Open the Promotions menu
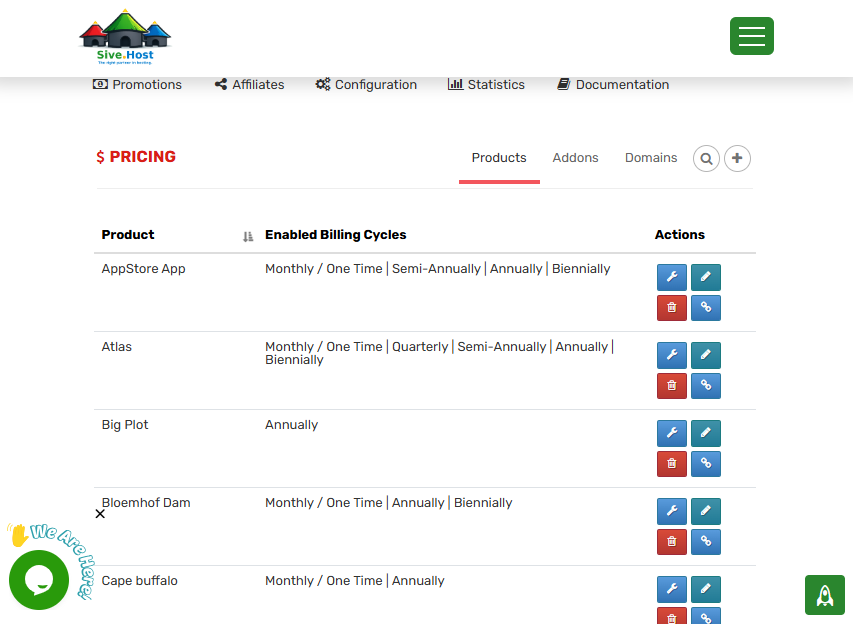 [137, 84]
